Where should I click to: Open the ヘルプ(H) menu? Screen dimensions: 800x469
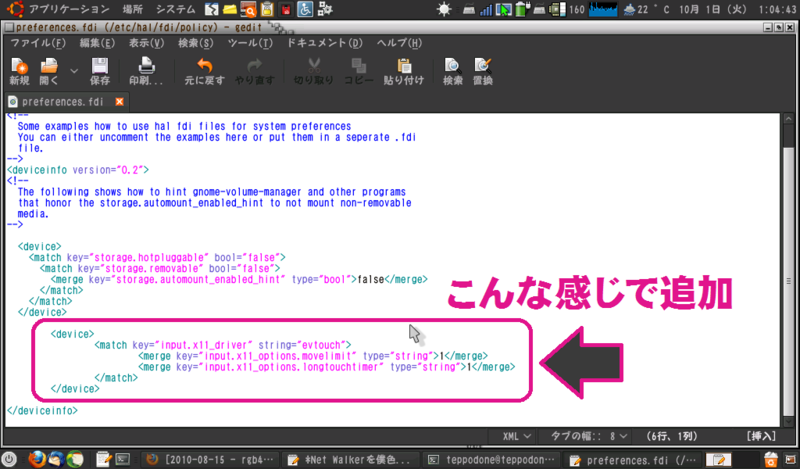[x=399, y=43]
